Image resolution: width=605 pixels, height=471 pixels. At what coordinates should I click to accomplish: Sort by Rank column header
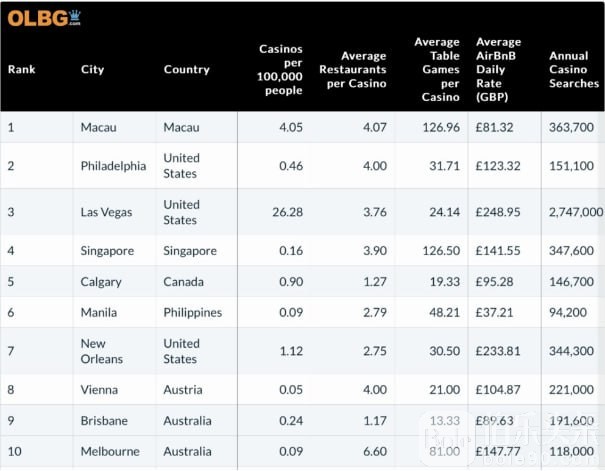pyautogui.click(x=21, y=70)
